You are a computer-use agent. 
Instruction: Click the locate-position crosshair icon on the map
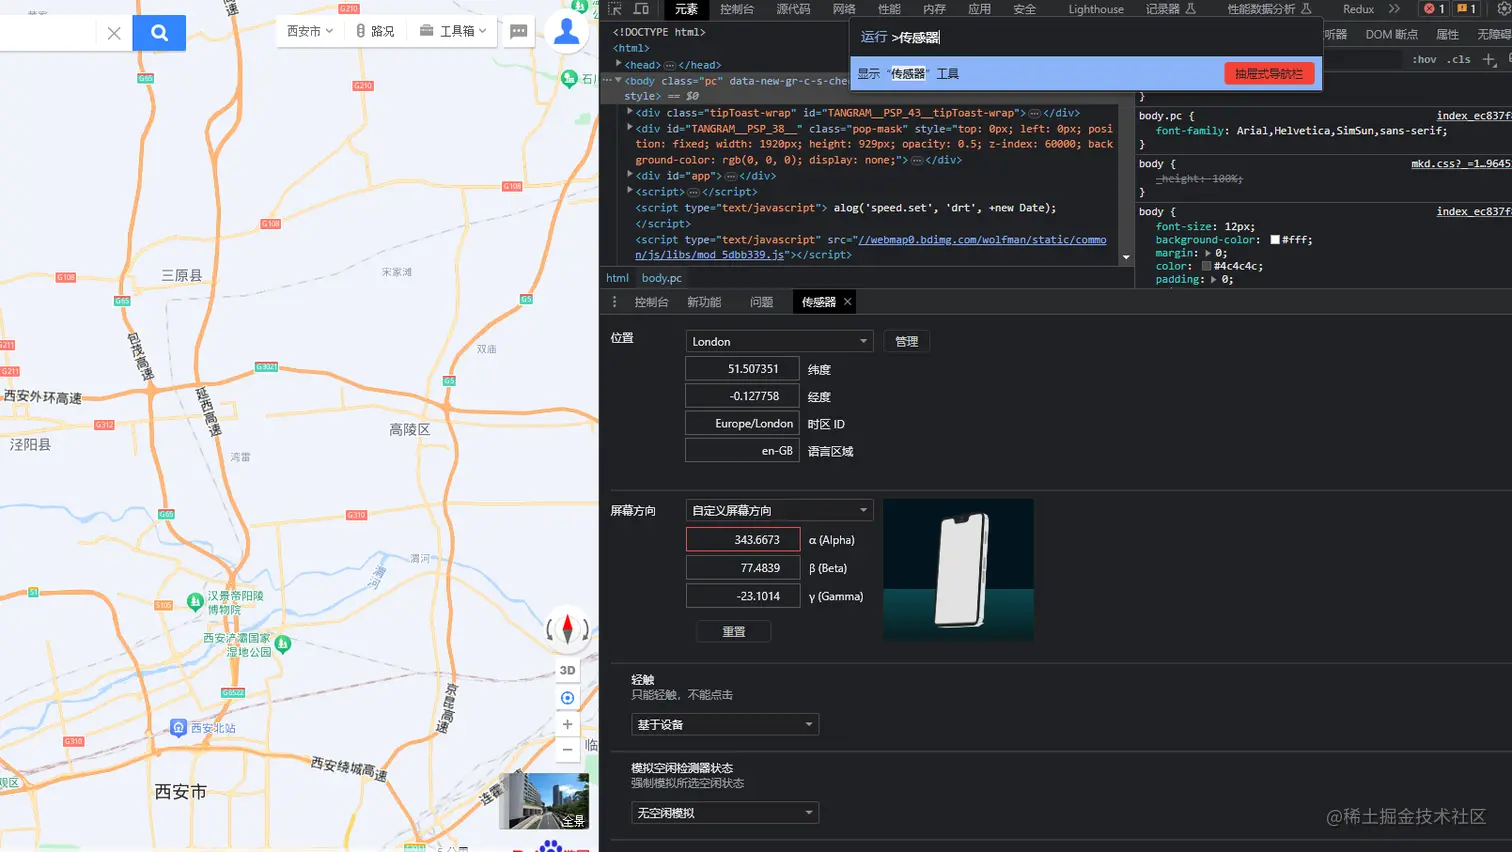(567, 697)
